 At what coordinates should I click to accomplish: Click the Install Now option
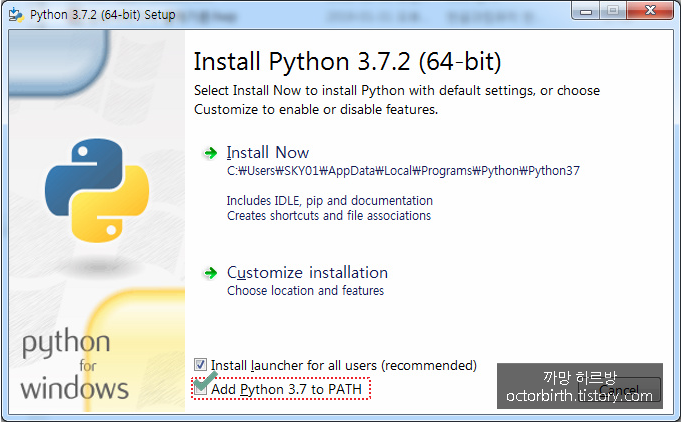[268, 153]
